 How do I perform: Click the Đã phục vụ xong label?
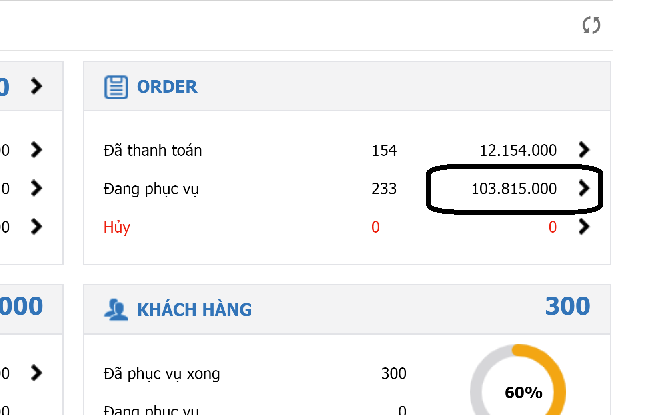[162, 374]
